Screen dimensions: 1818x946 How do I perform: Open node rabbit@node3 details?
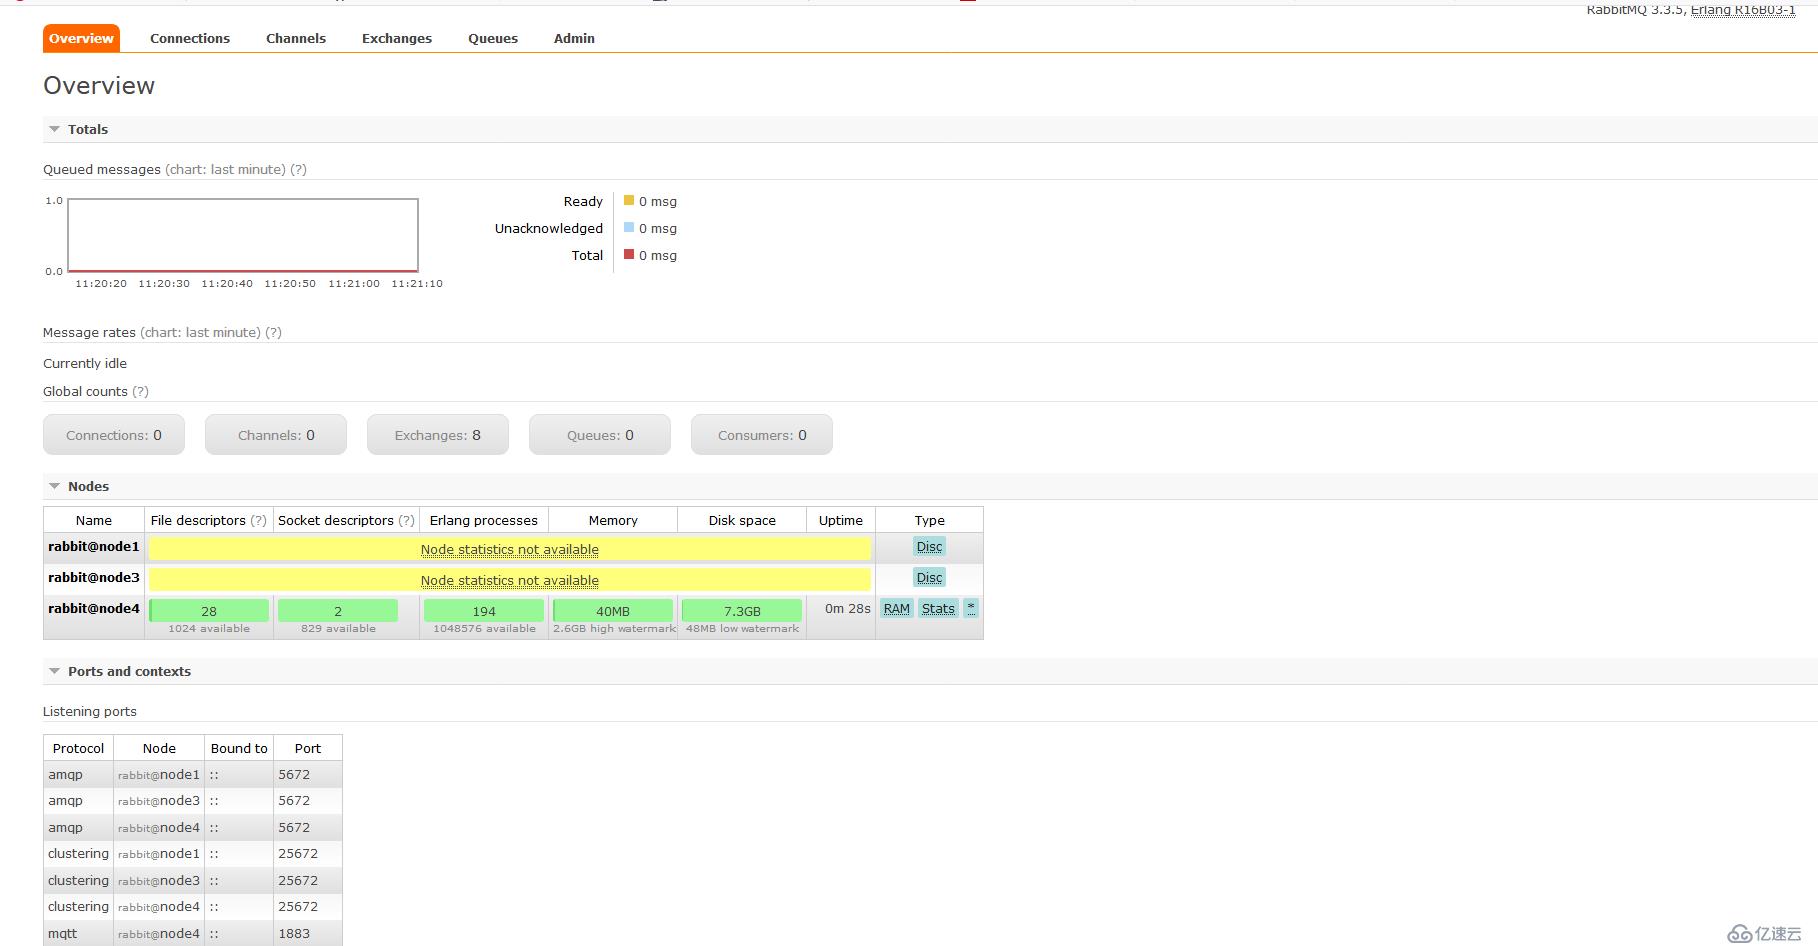(x=94, y=577)
